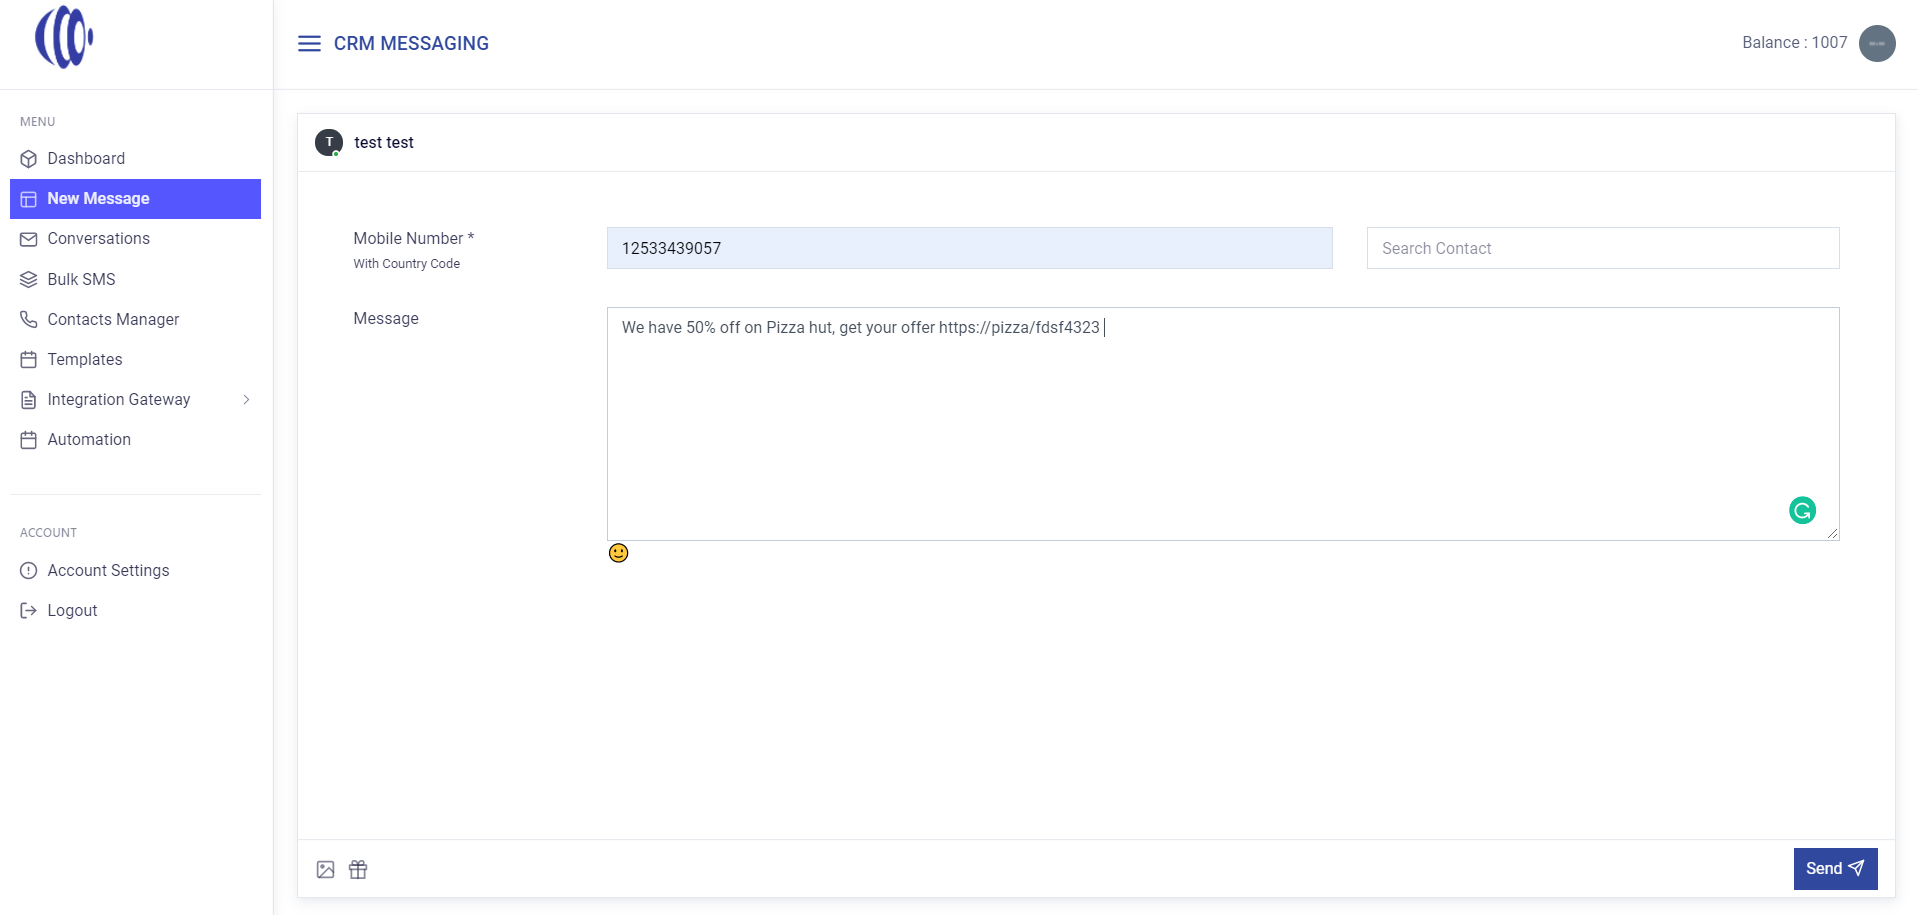Open Automation from the sidebar
This screenshot has width=1918, height=915.
pos(135,439)
